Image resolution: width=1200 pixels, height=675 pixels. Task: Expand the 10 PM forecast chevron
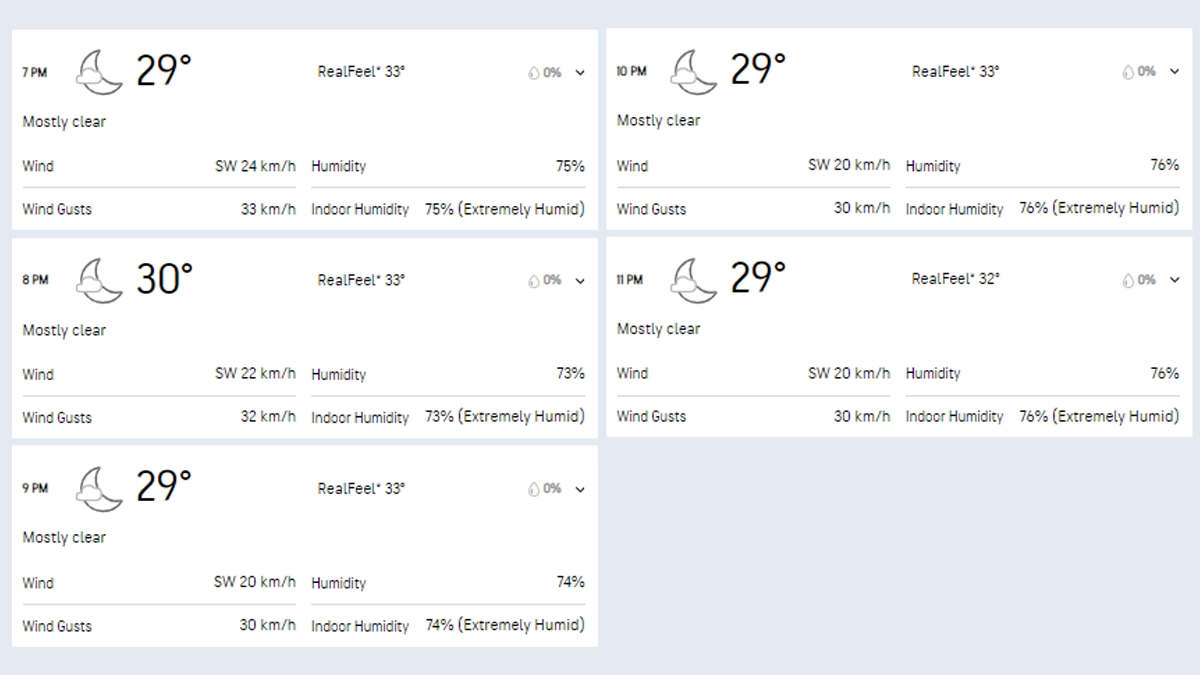click(x=1175, y=72)
